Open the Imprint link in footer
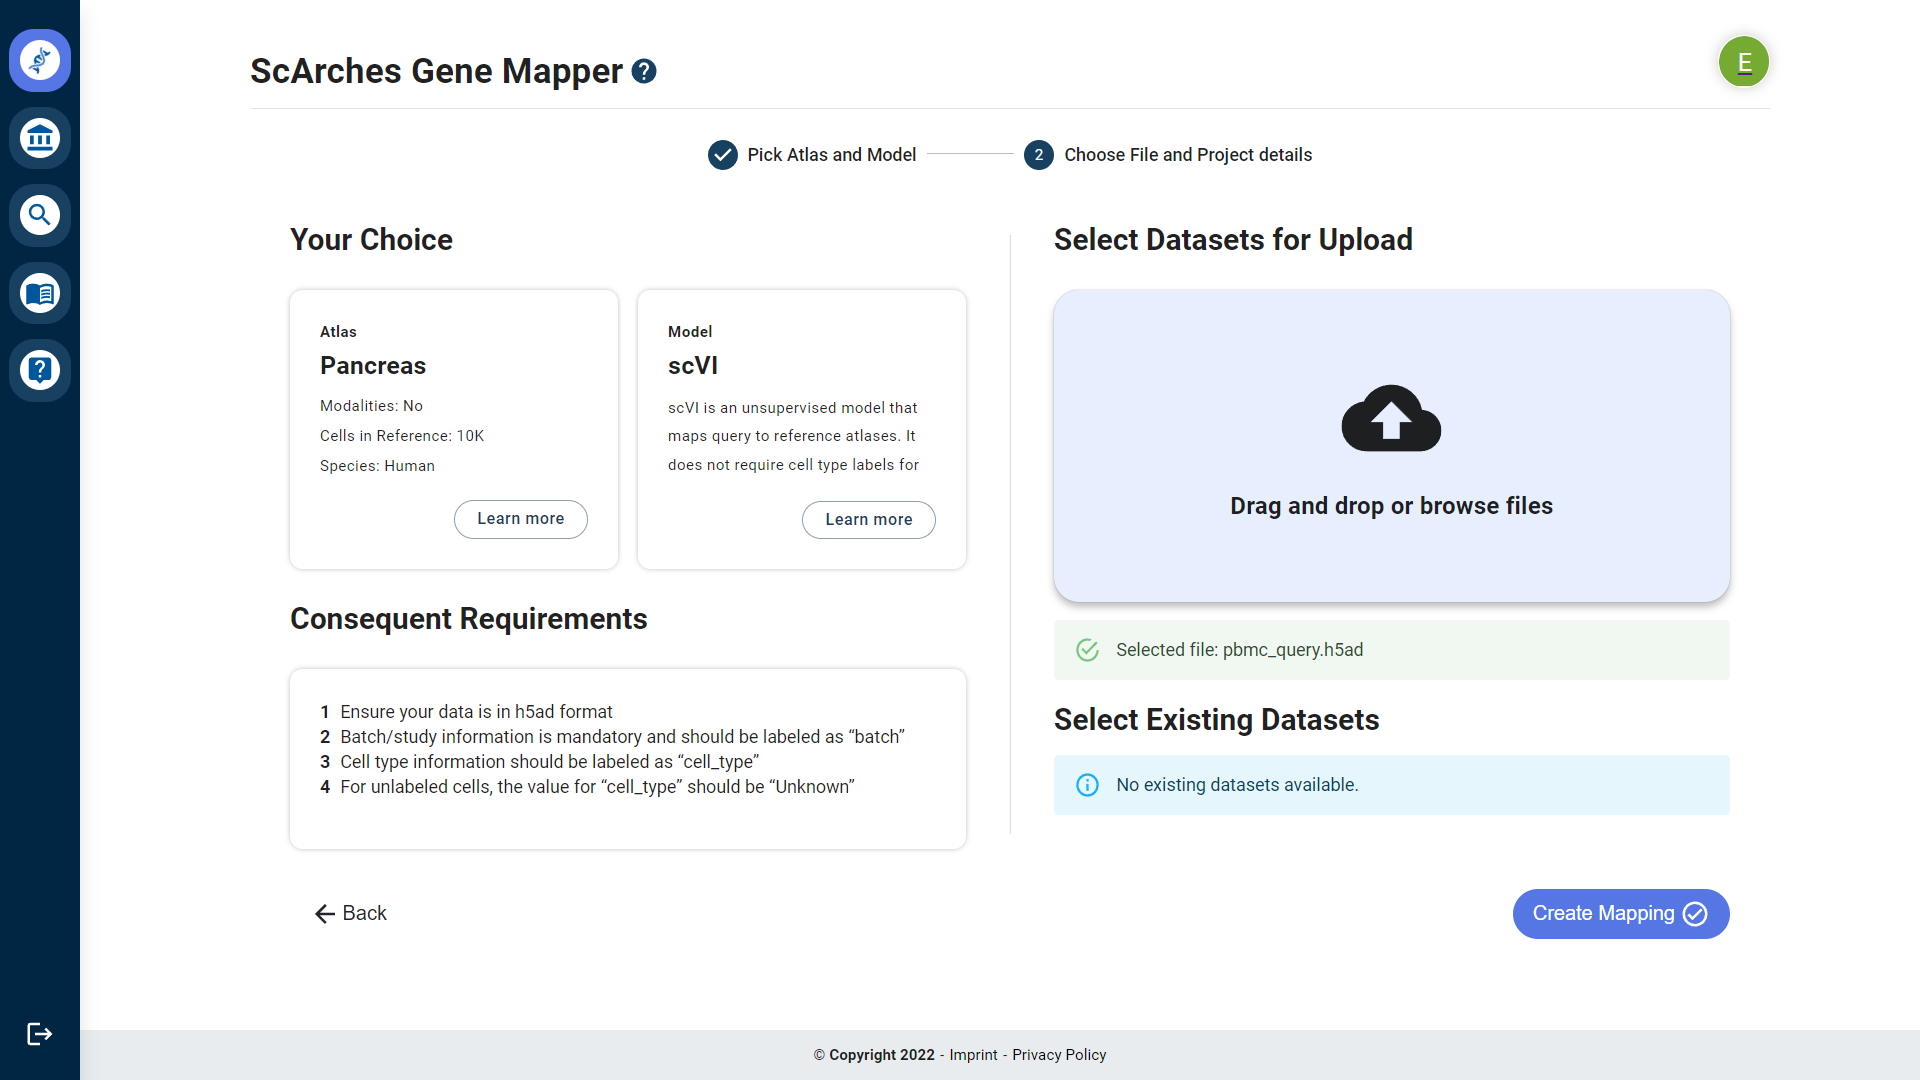The image size is (1920, 1080). click(x=973, y=1055)
